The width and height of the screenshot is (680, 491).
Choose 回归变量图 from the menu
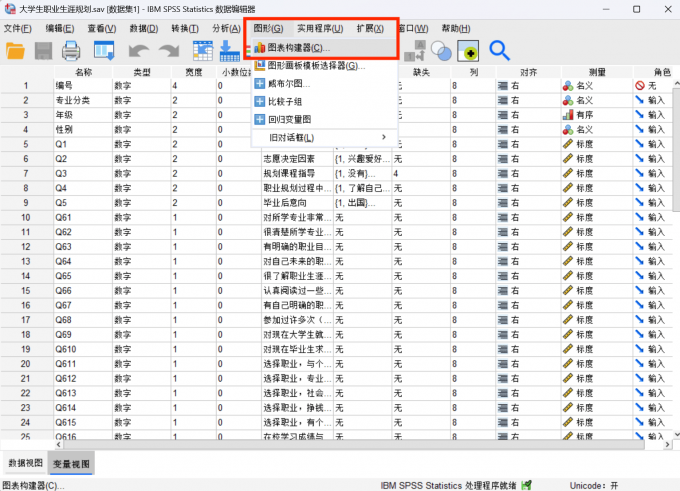pyautogui.click(x=324, y=119)
